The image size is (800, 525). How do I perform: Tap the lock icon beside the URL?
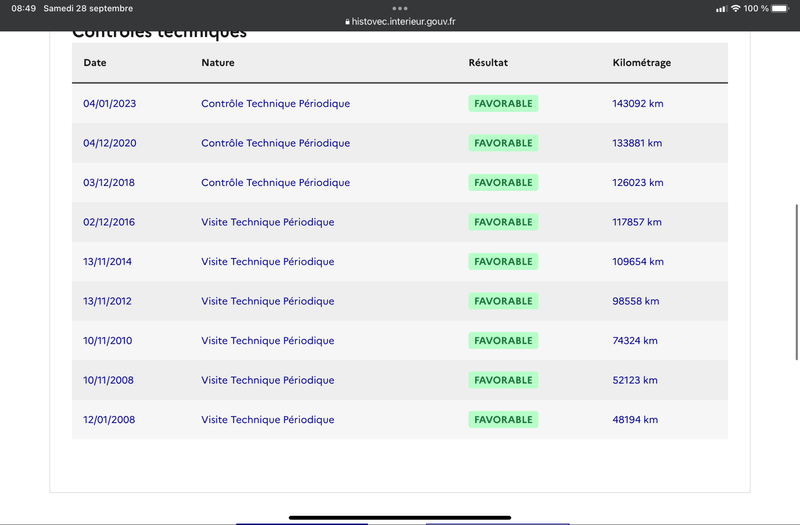click(x=347, y=21)
